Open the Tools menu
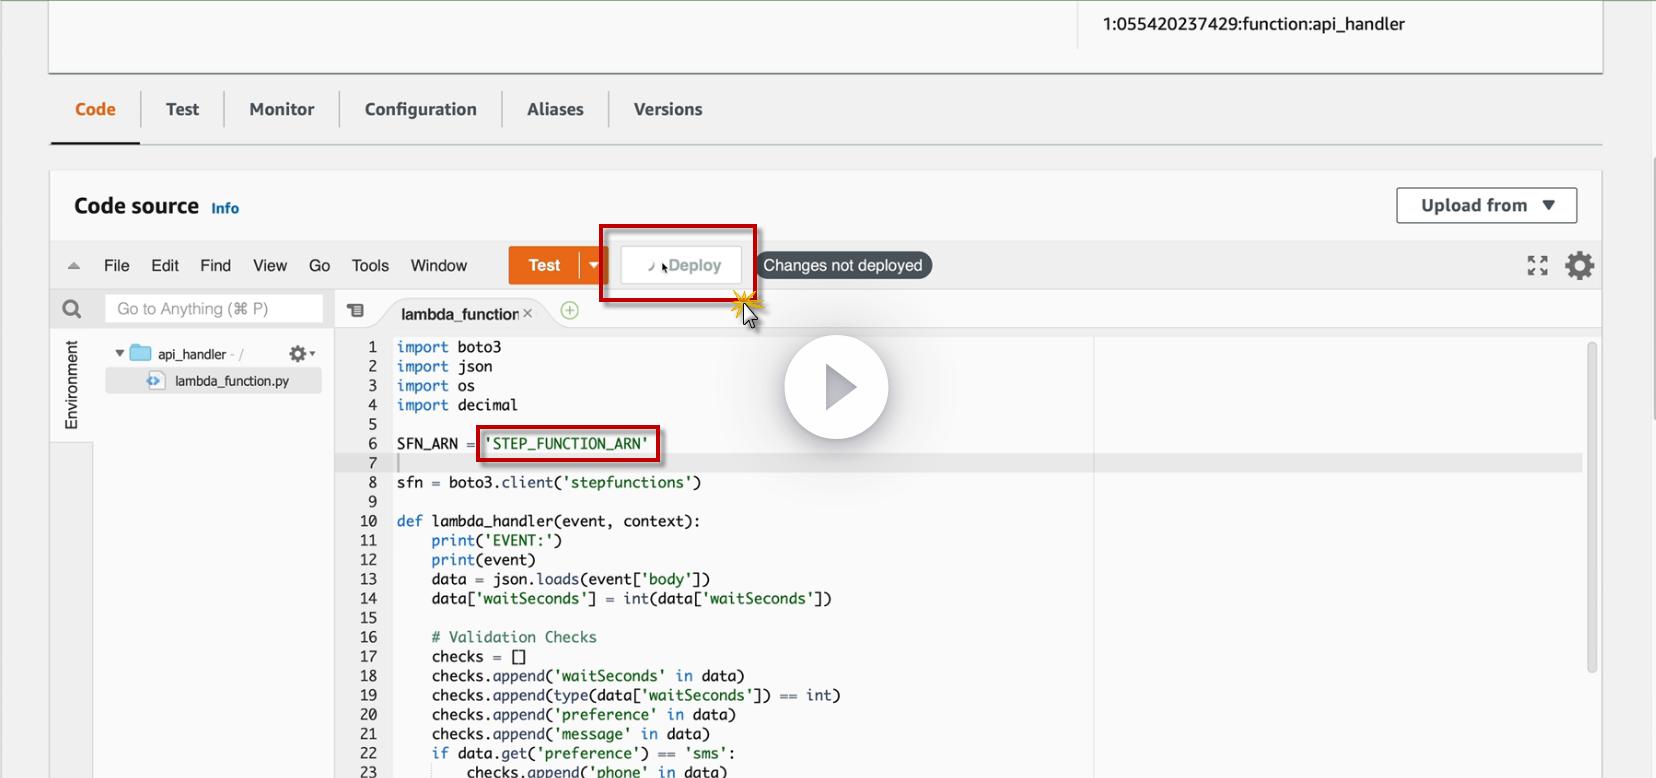 (x=370, y=265)
